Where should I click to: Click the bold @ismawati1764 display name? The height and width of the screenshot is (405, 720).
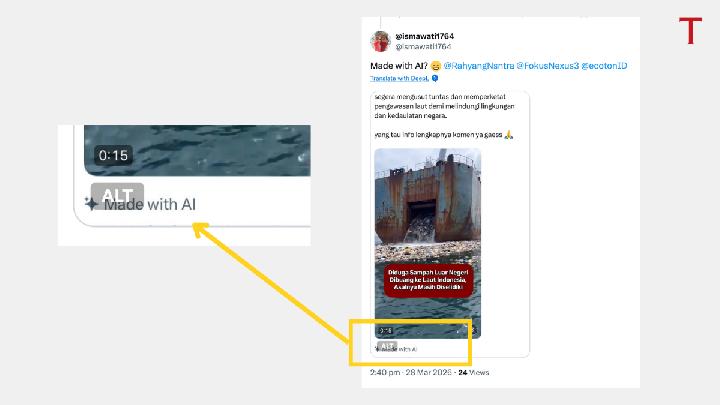(x=425, y=36)
